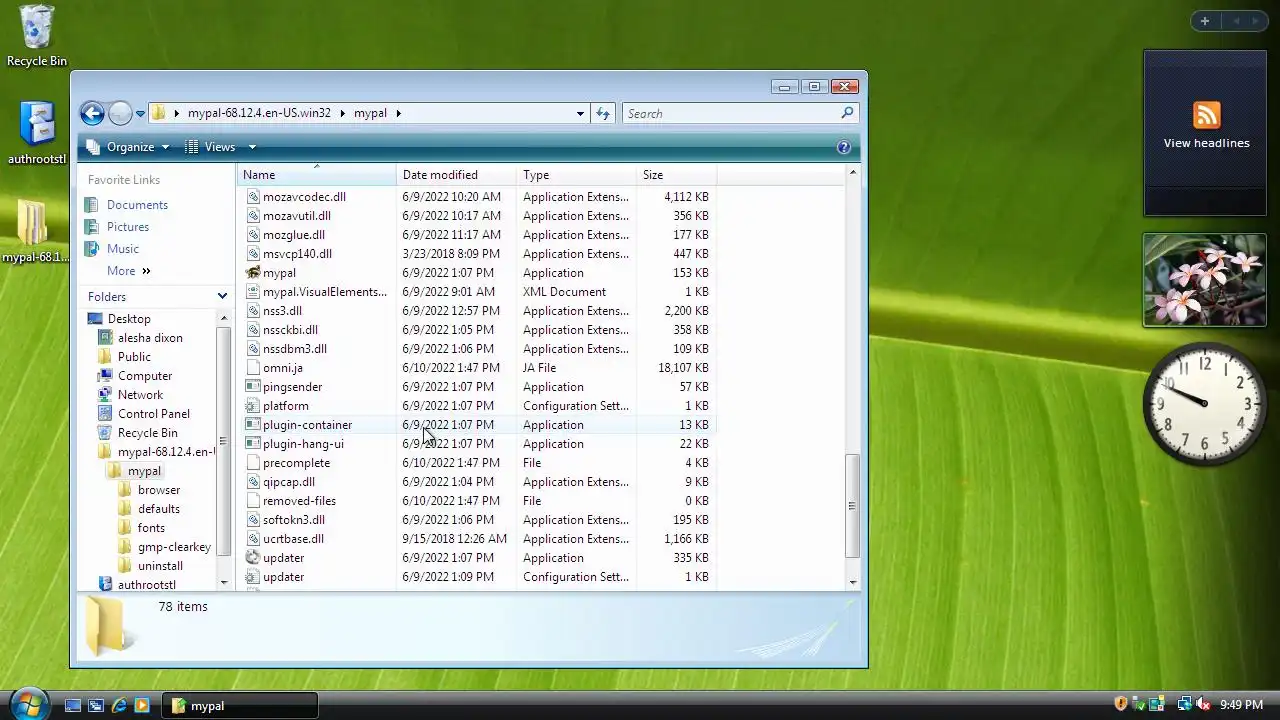Launch Internet Explorer from quick launch
This screenshot has height=720, width=1280.
click(119, 706)
